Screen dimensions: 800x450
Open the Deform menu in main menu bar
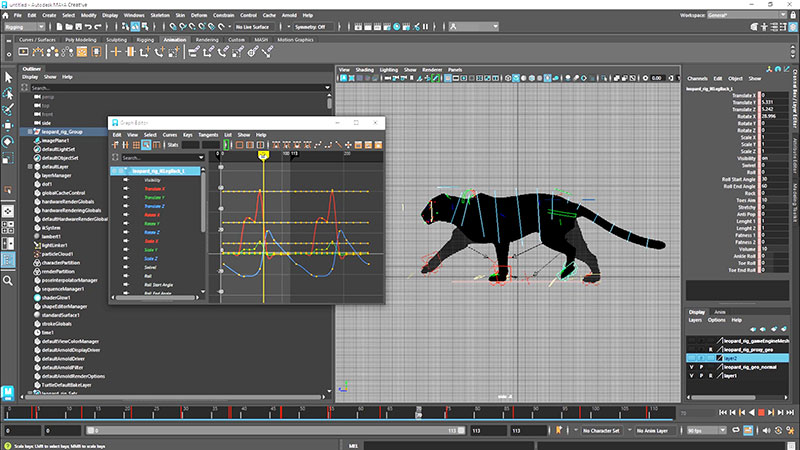[x=199, y=15]
